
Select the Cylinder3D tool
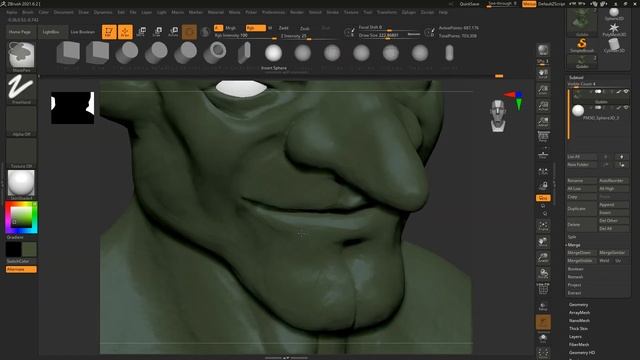pyautogui.click(x=614, y=45)
